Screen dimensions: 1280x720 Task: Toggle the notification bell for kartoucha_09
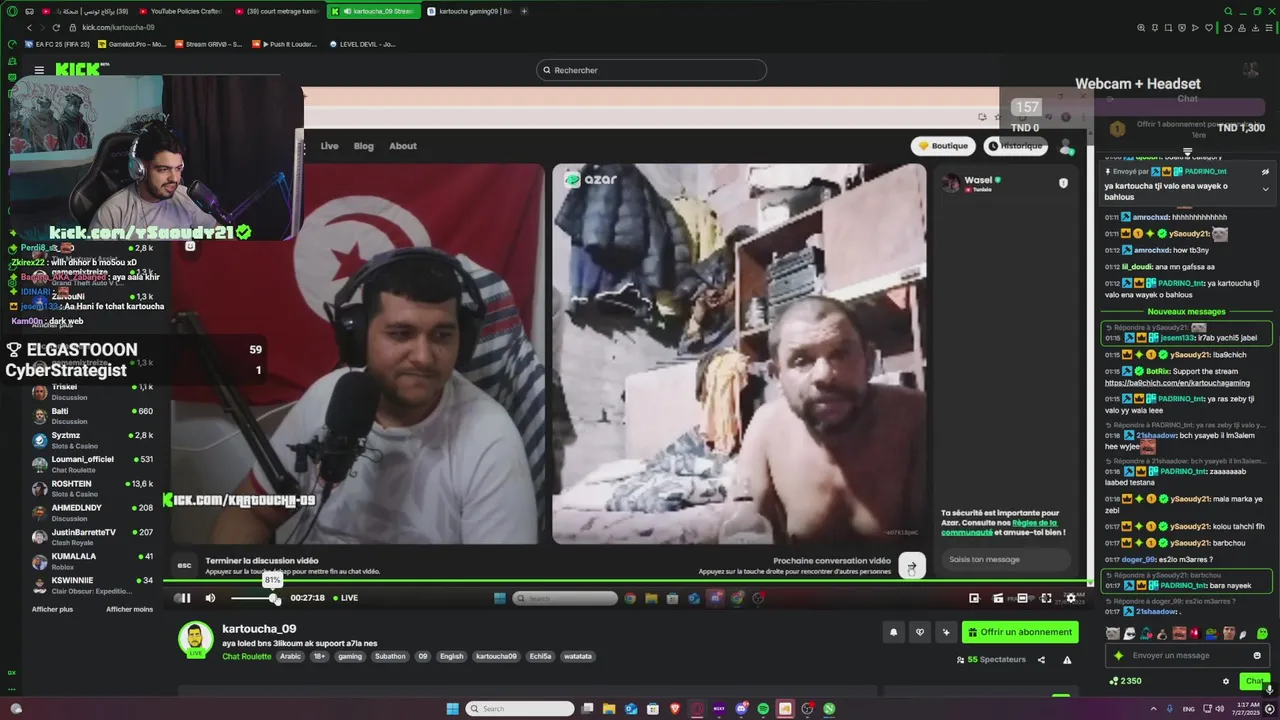pos(894,632)
